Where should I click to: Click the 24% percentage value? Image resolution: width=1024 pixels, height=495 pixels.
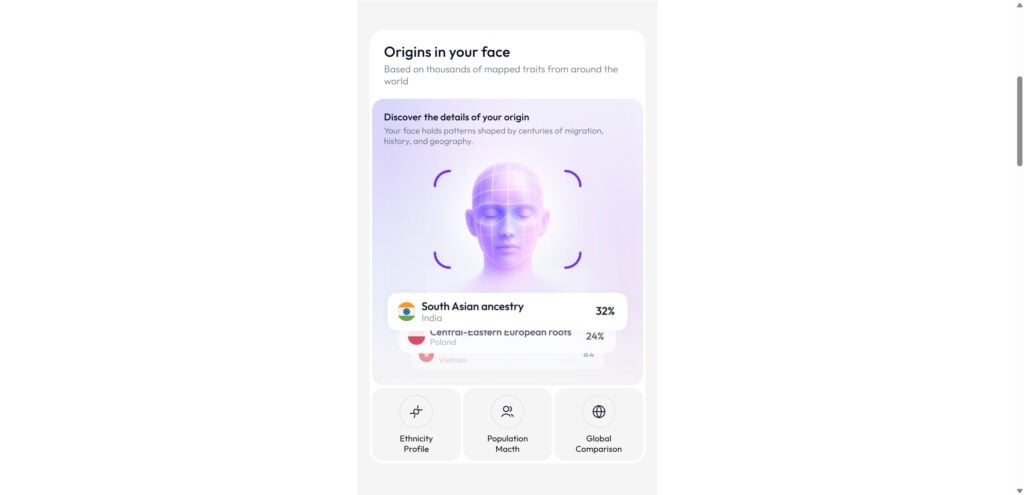click(x=595, y=336)
